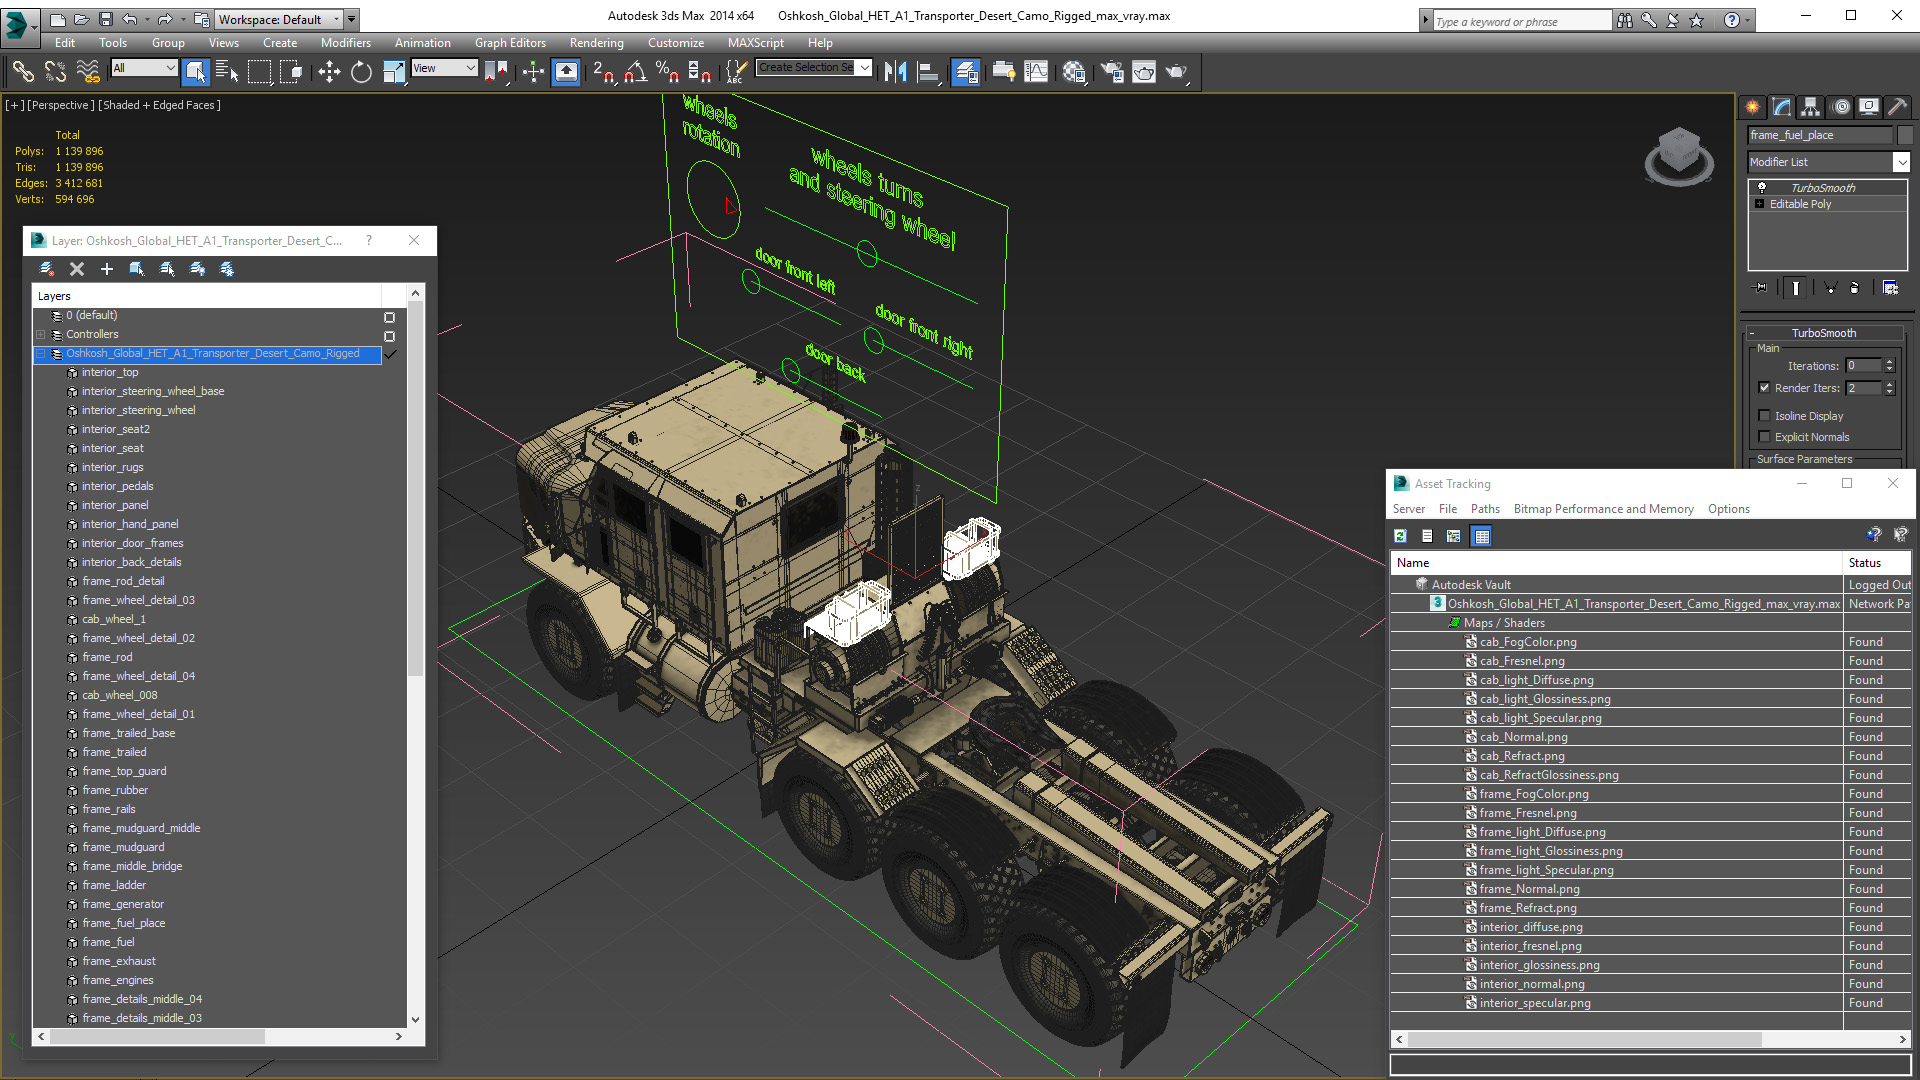Screen dimensions: 1920x1080
Task: Open the Rendering menu
Action: (596, 43)
